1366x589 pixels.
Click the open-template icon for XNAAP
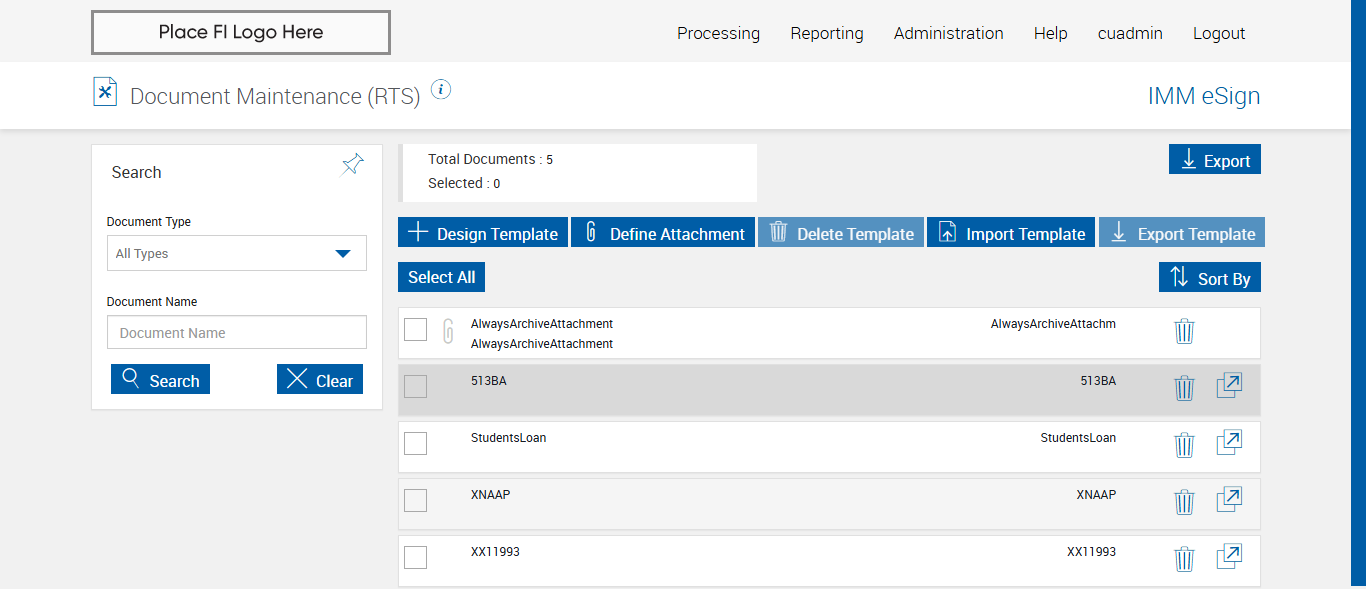click(x=1229, y=500)
